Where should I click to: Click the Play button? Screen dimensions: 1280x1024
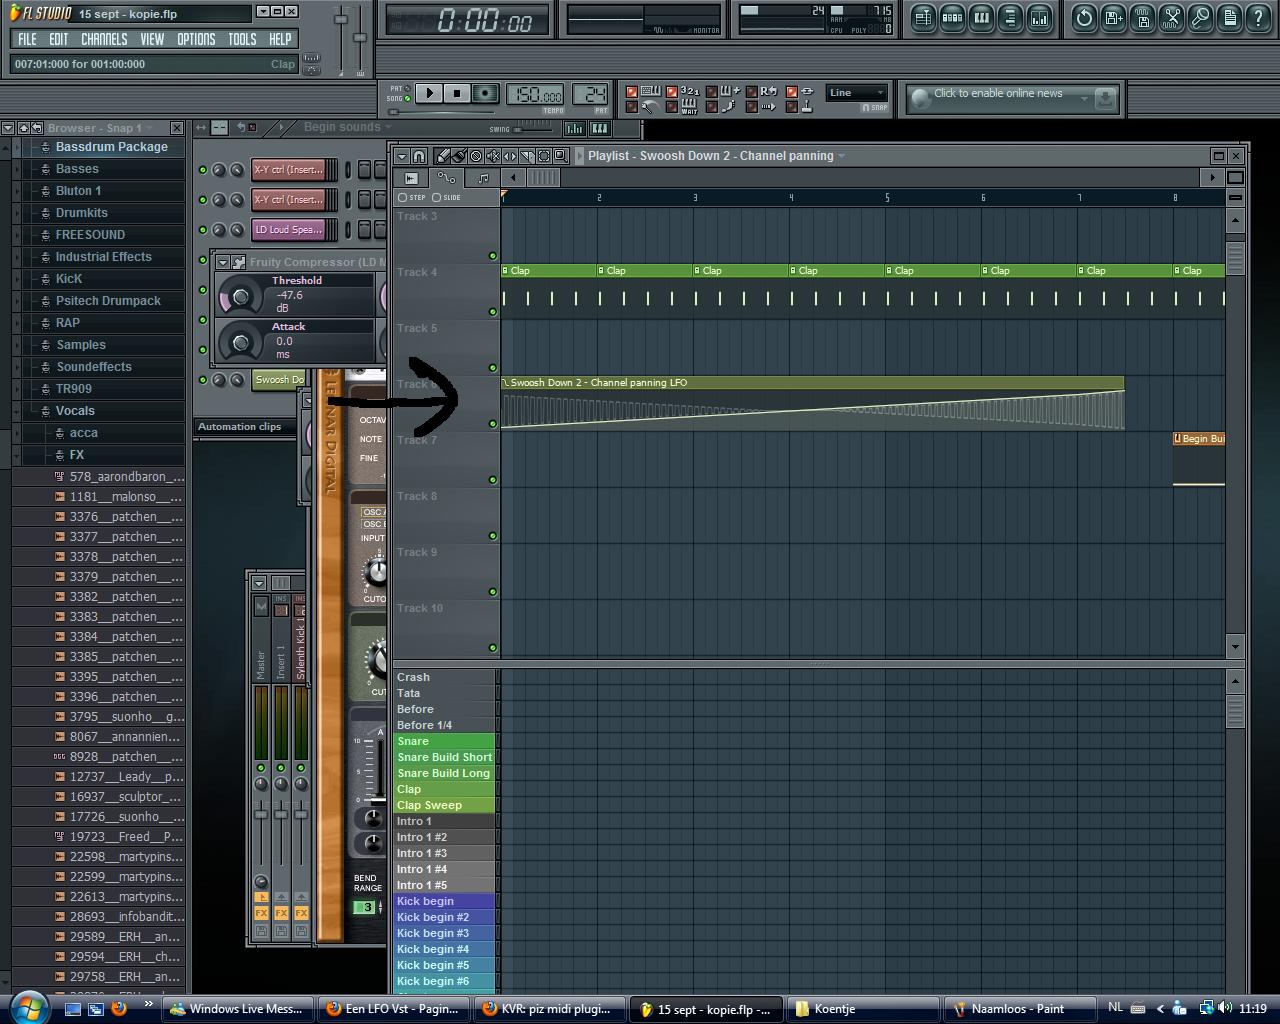(429, 94)
